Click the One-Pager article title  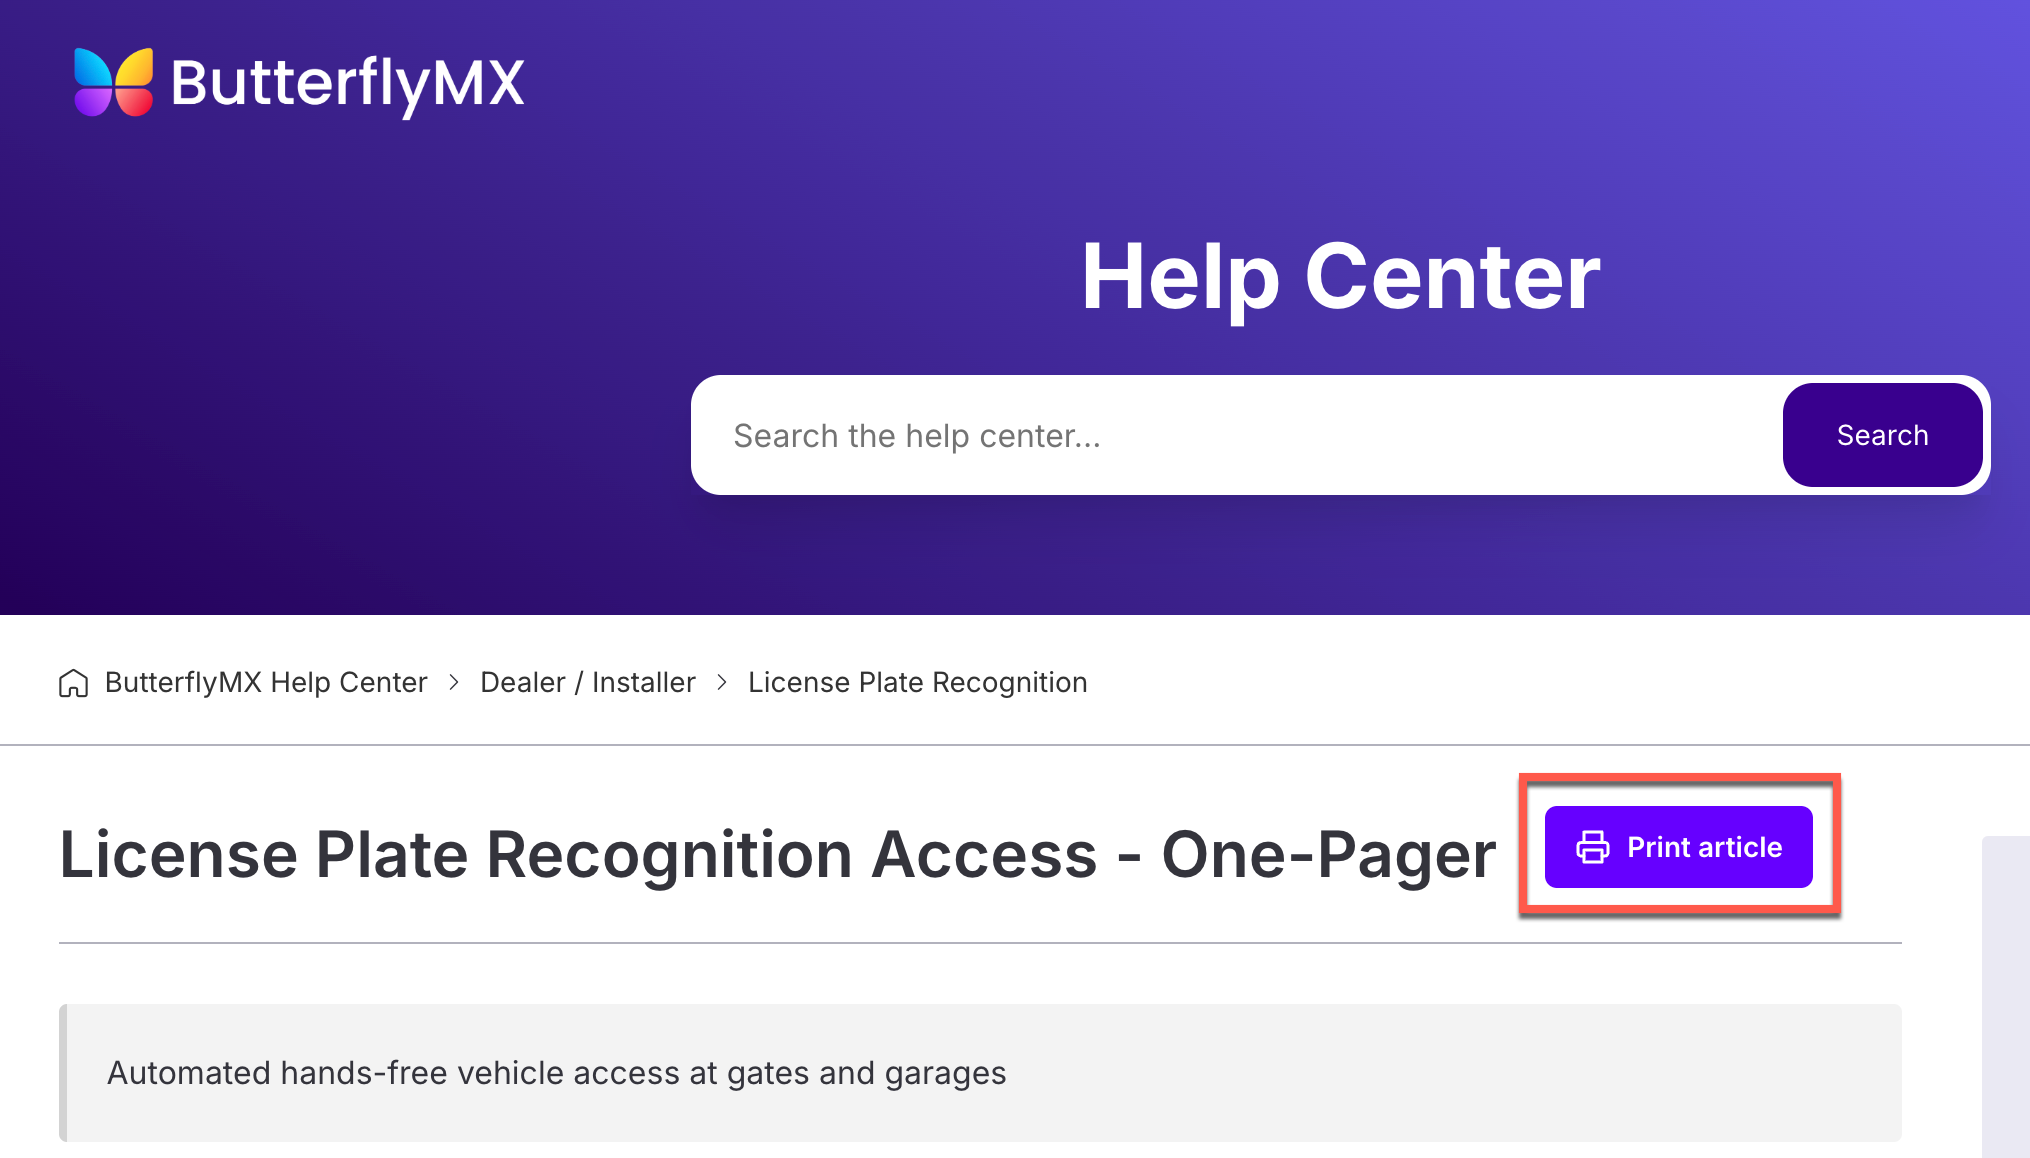(x=778, y=855)
